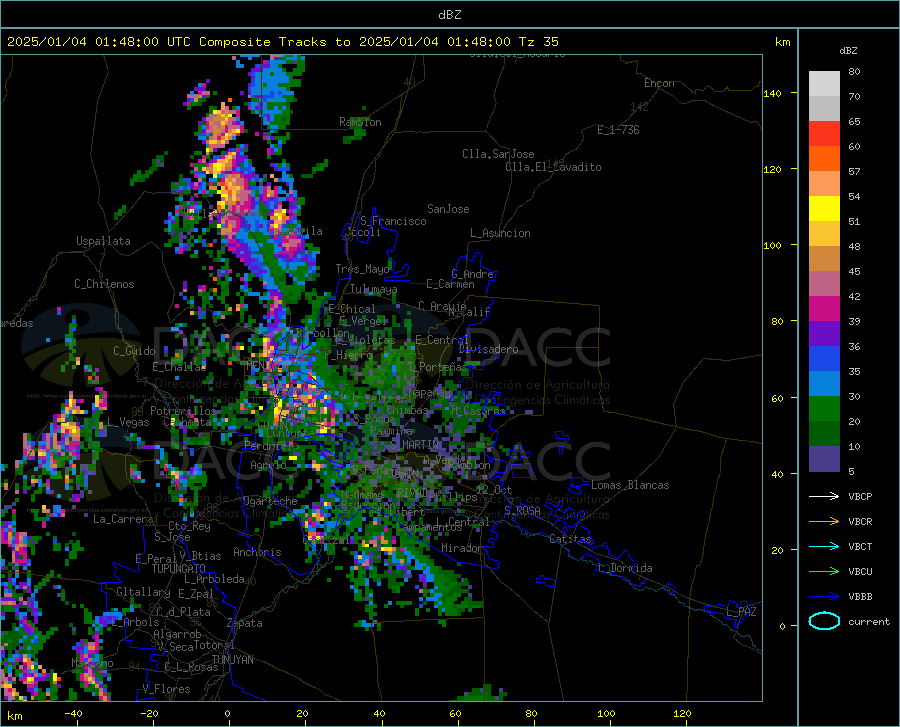Select the 51-54 dBZ yellow color swatch

tap(824, 209)
